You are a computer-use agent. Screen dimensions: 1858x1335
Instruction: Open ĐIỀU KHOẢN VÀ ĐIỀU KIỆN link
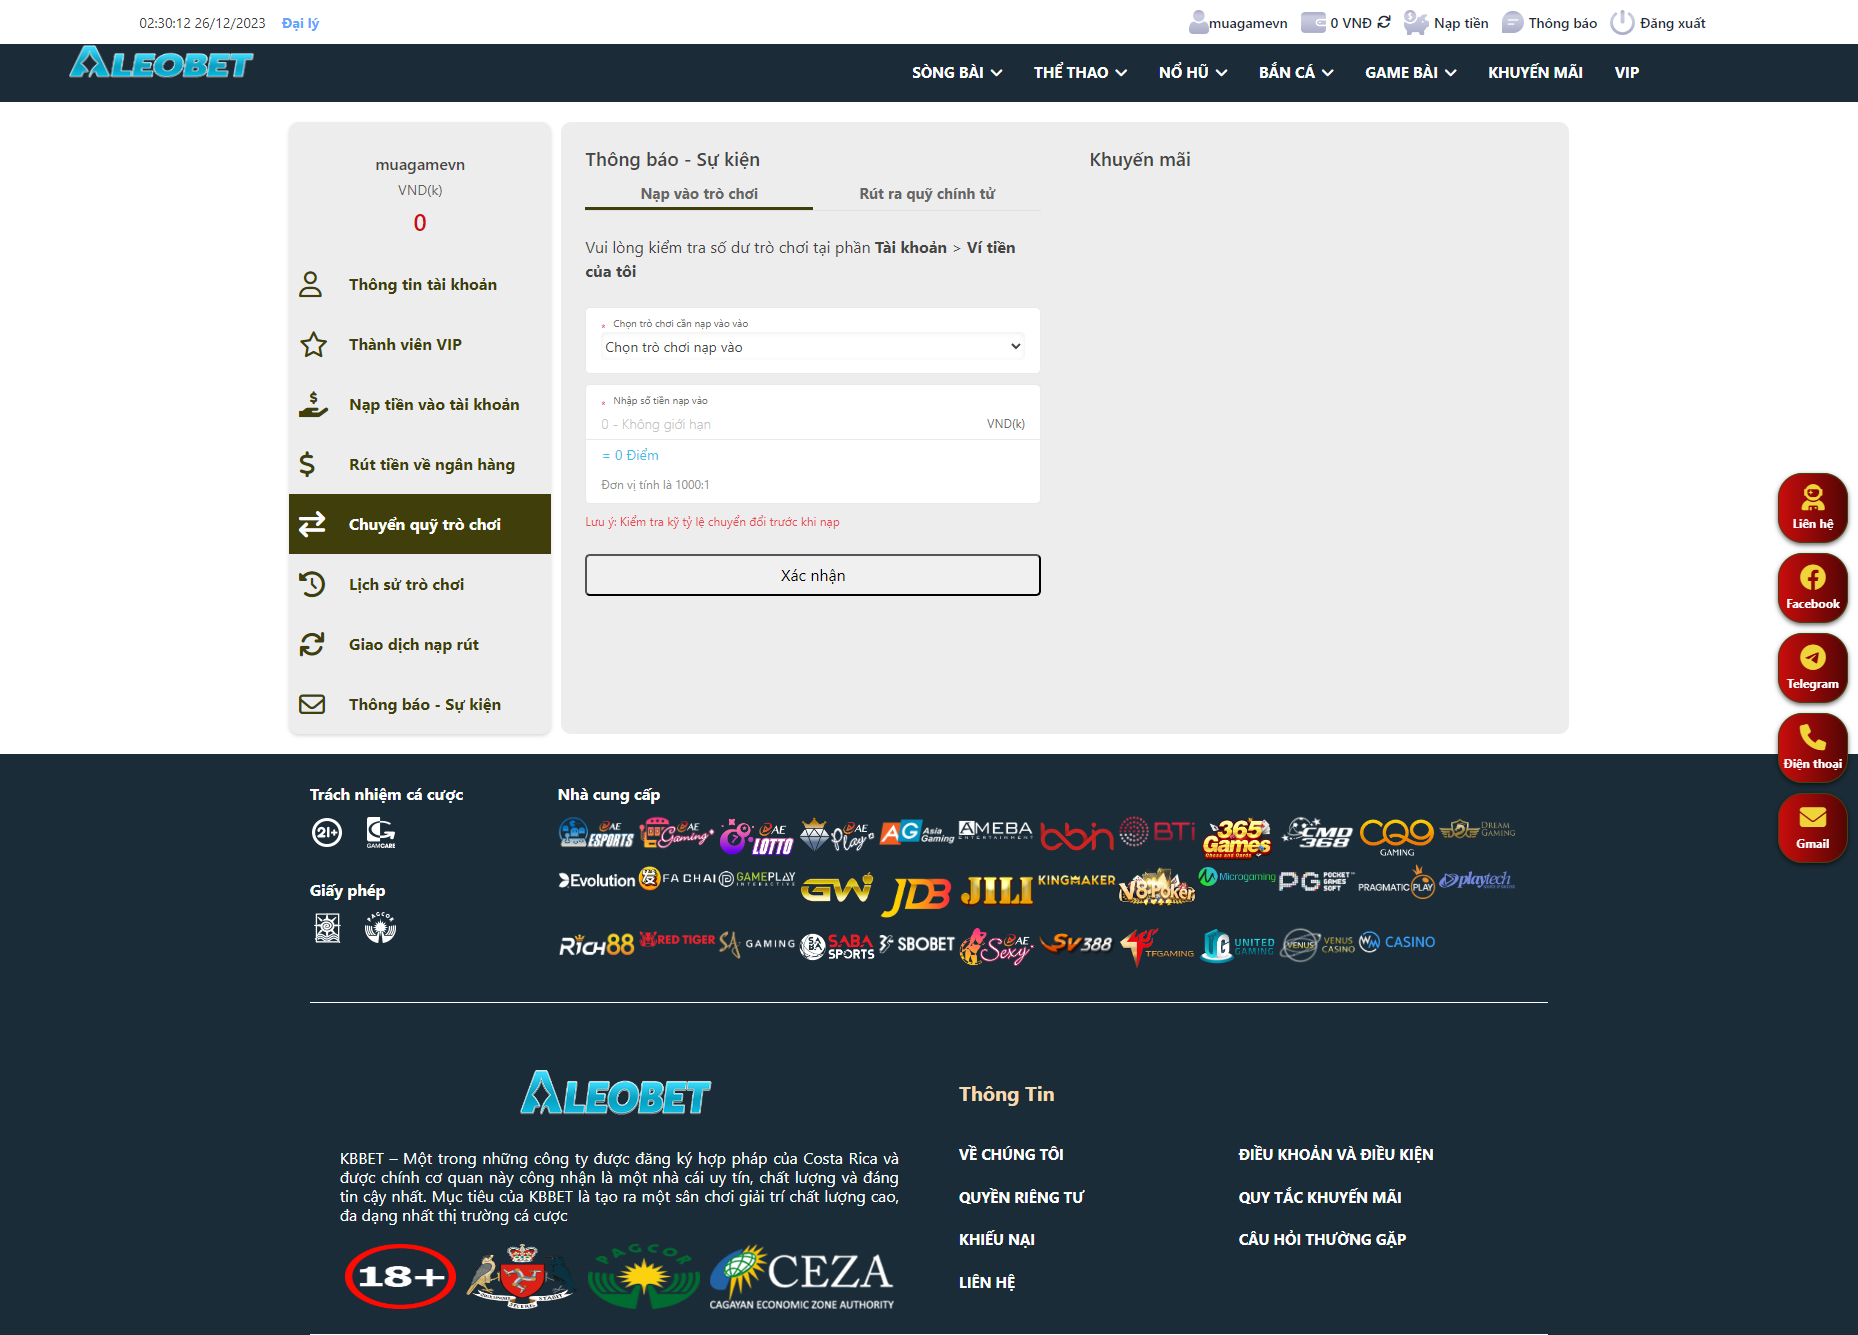tap(1336, 1154)
